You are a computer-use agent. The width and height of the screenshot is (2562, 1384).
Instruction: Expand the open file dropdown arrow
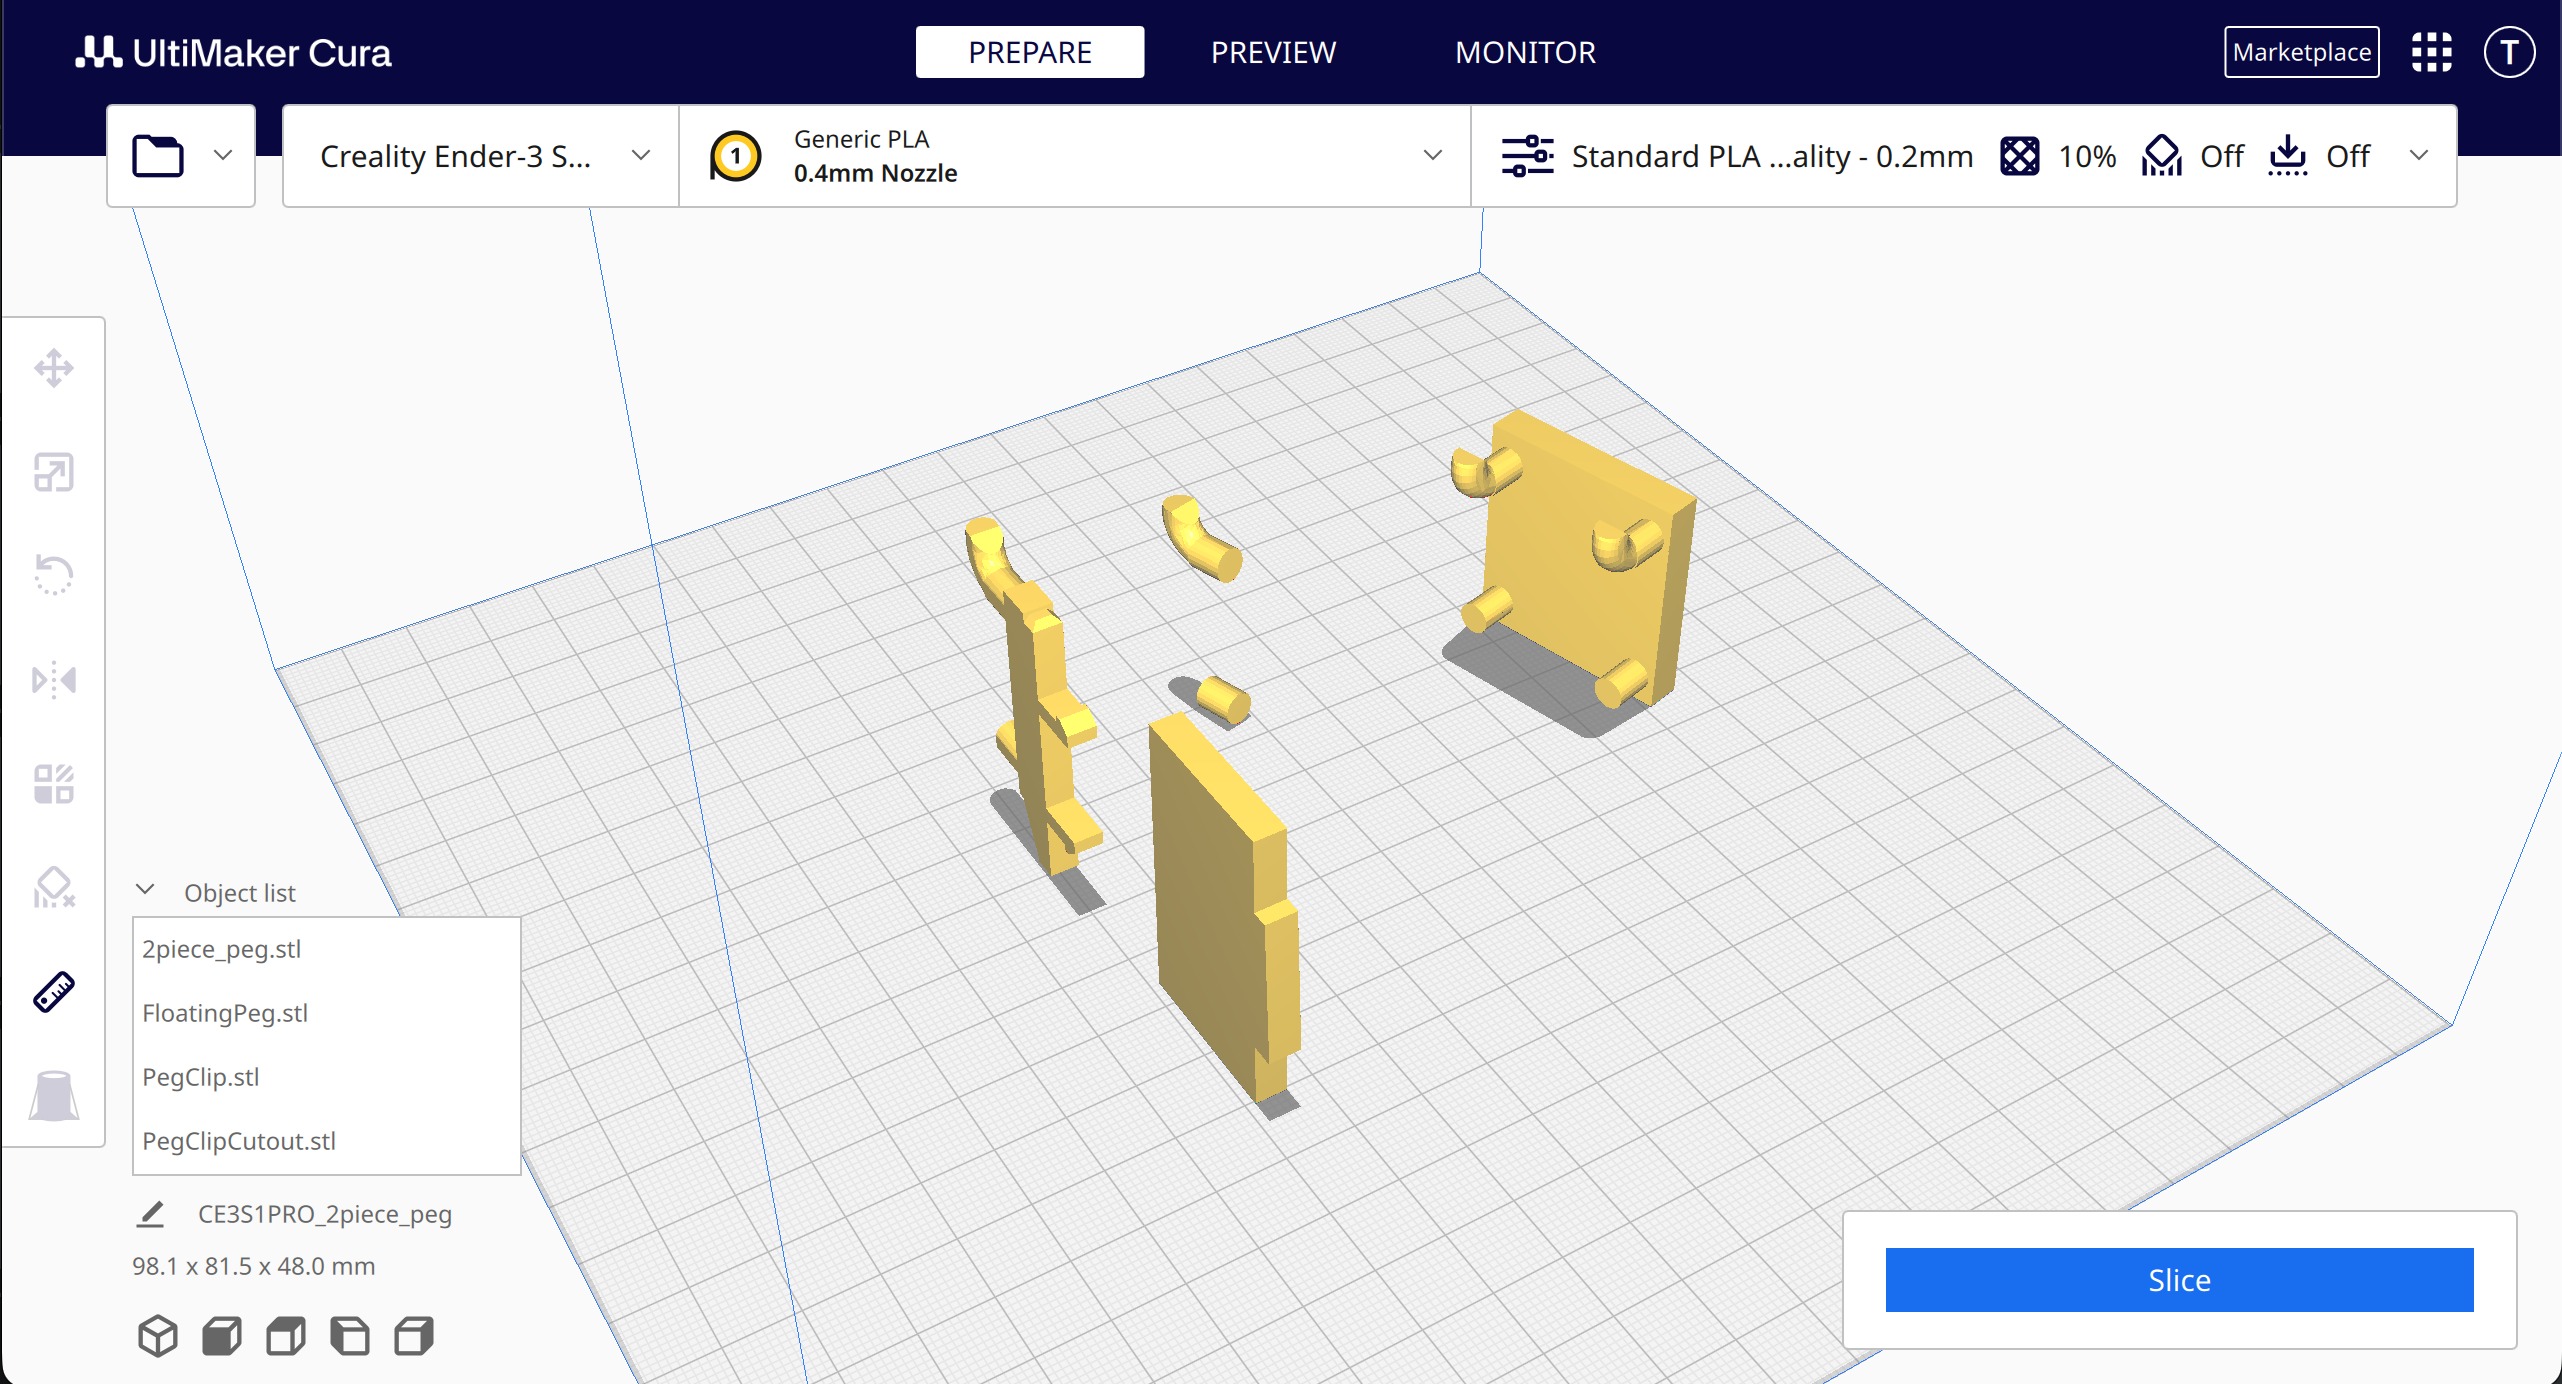tap(223, 156)
